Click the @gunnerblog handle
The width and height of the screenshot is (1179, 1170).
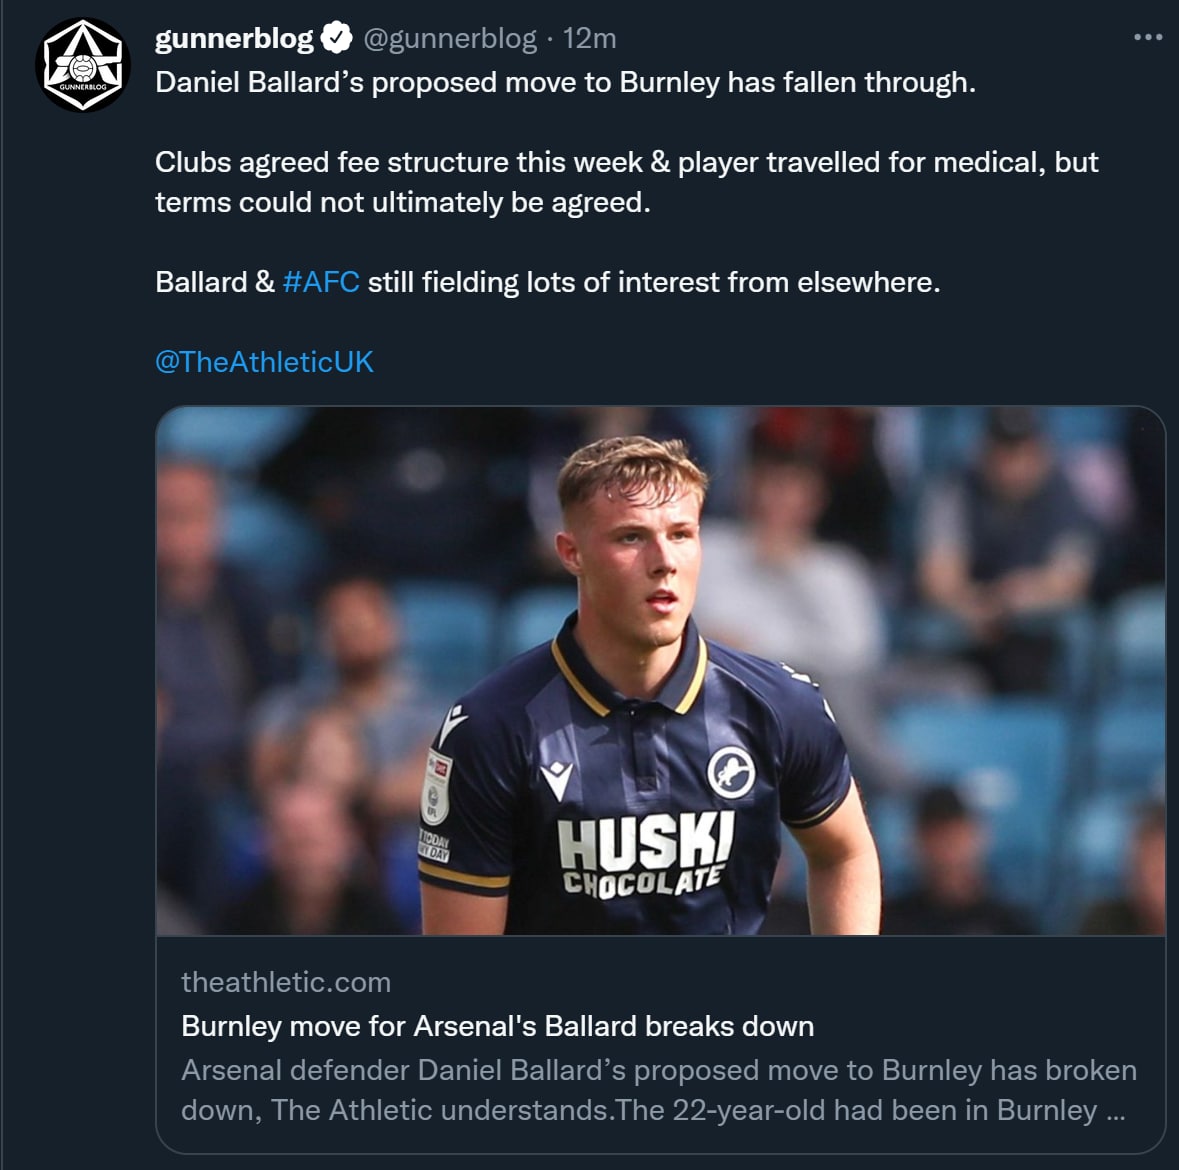449,39
